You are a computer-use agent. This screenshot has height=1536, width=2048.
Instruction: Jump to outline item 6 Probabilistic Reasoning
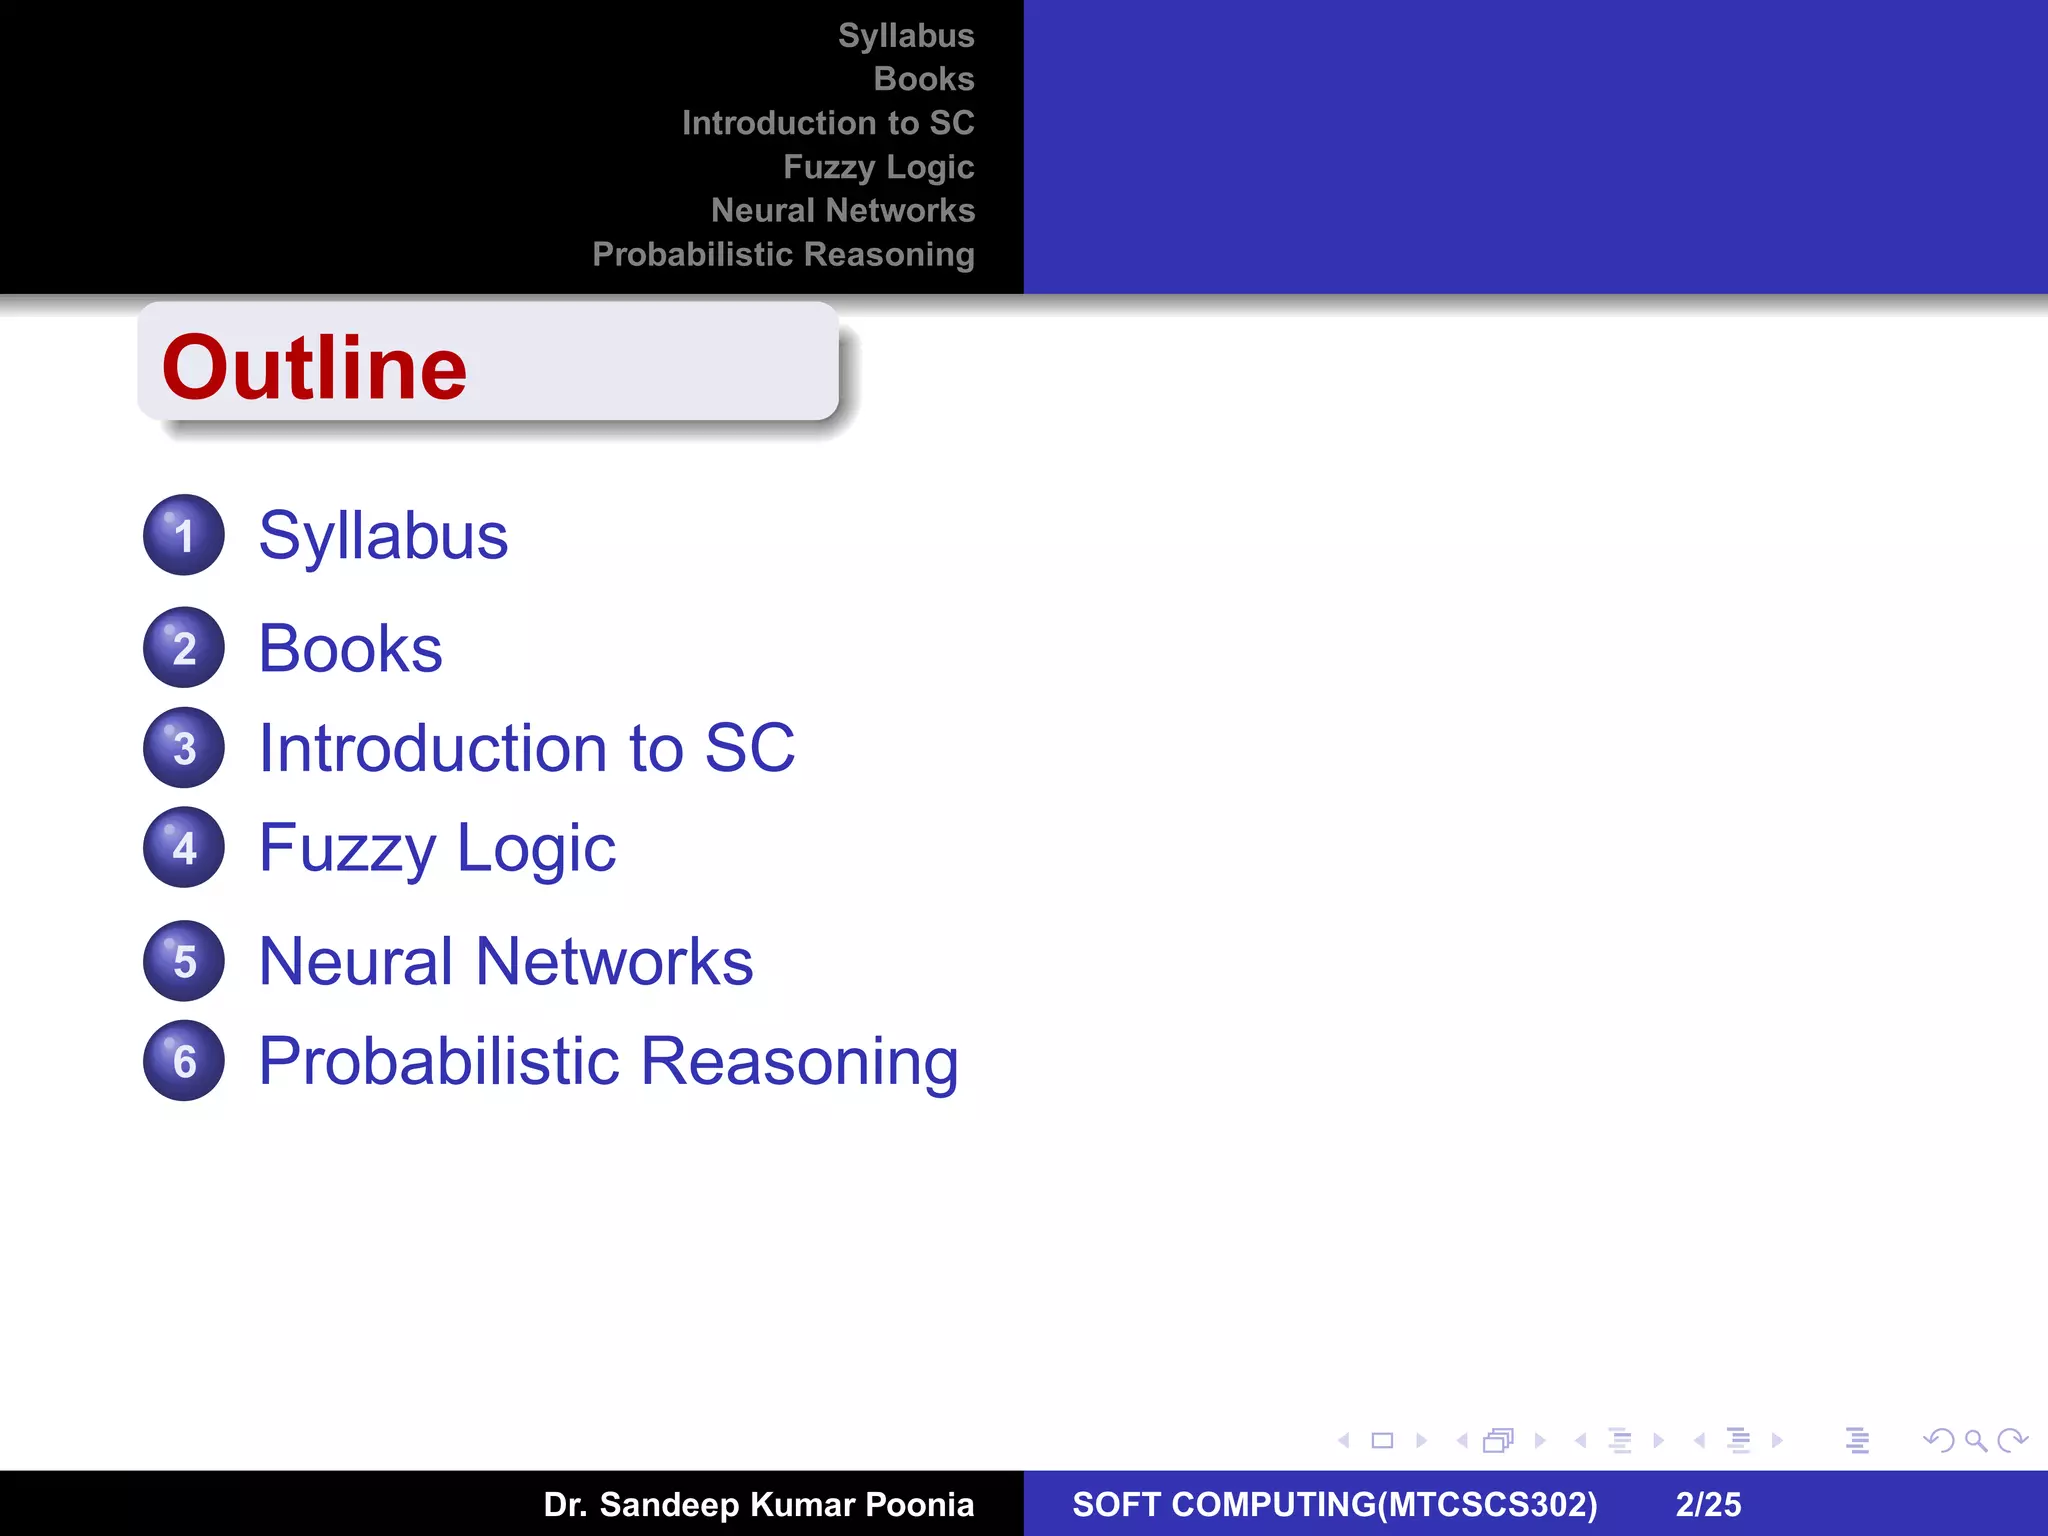(x=609, y=1061)
